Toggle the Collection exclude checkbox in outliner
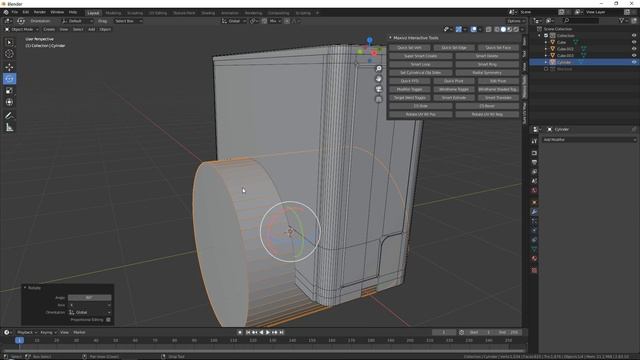 pos(546,36)
